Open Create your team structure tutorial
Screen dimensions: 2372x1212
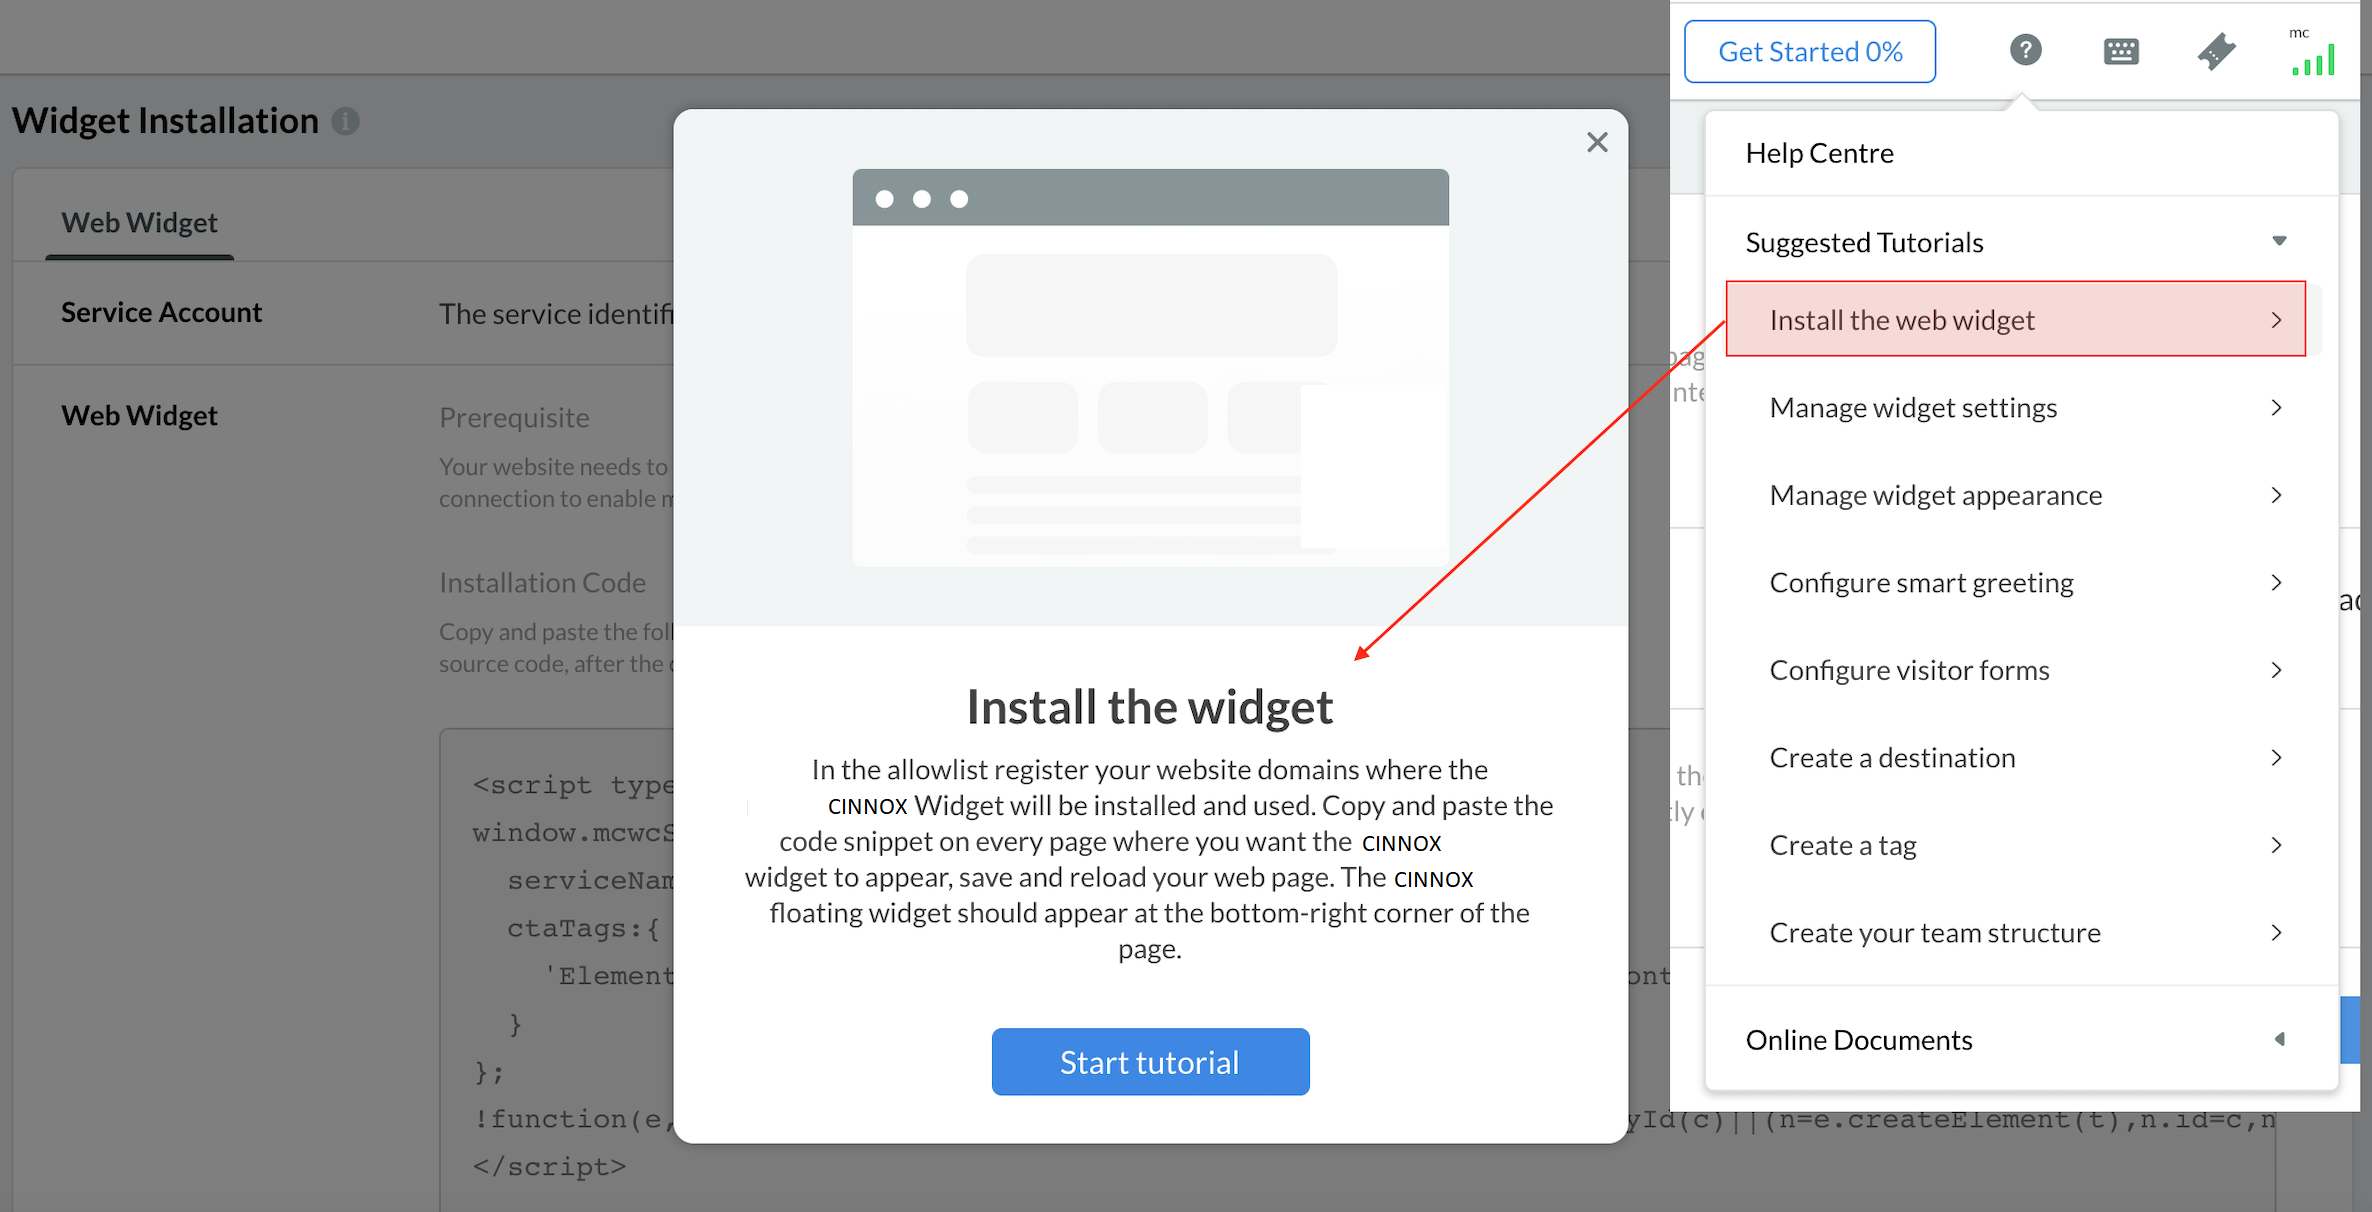point(1934,933)
